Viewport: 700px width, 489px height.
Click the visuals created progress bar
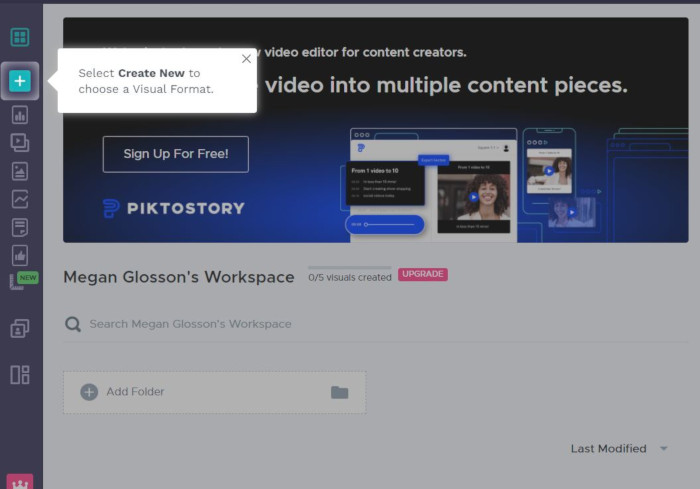click(x=349, y=268)
